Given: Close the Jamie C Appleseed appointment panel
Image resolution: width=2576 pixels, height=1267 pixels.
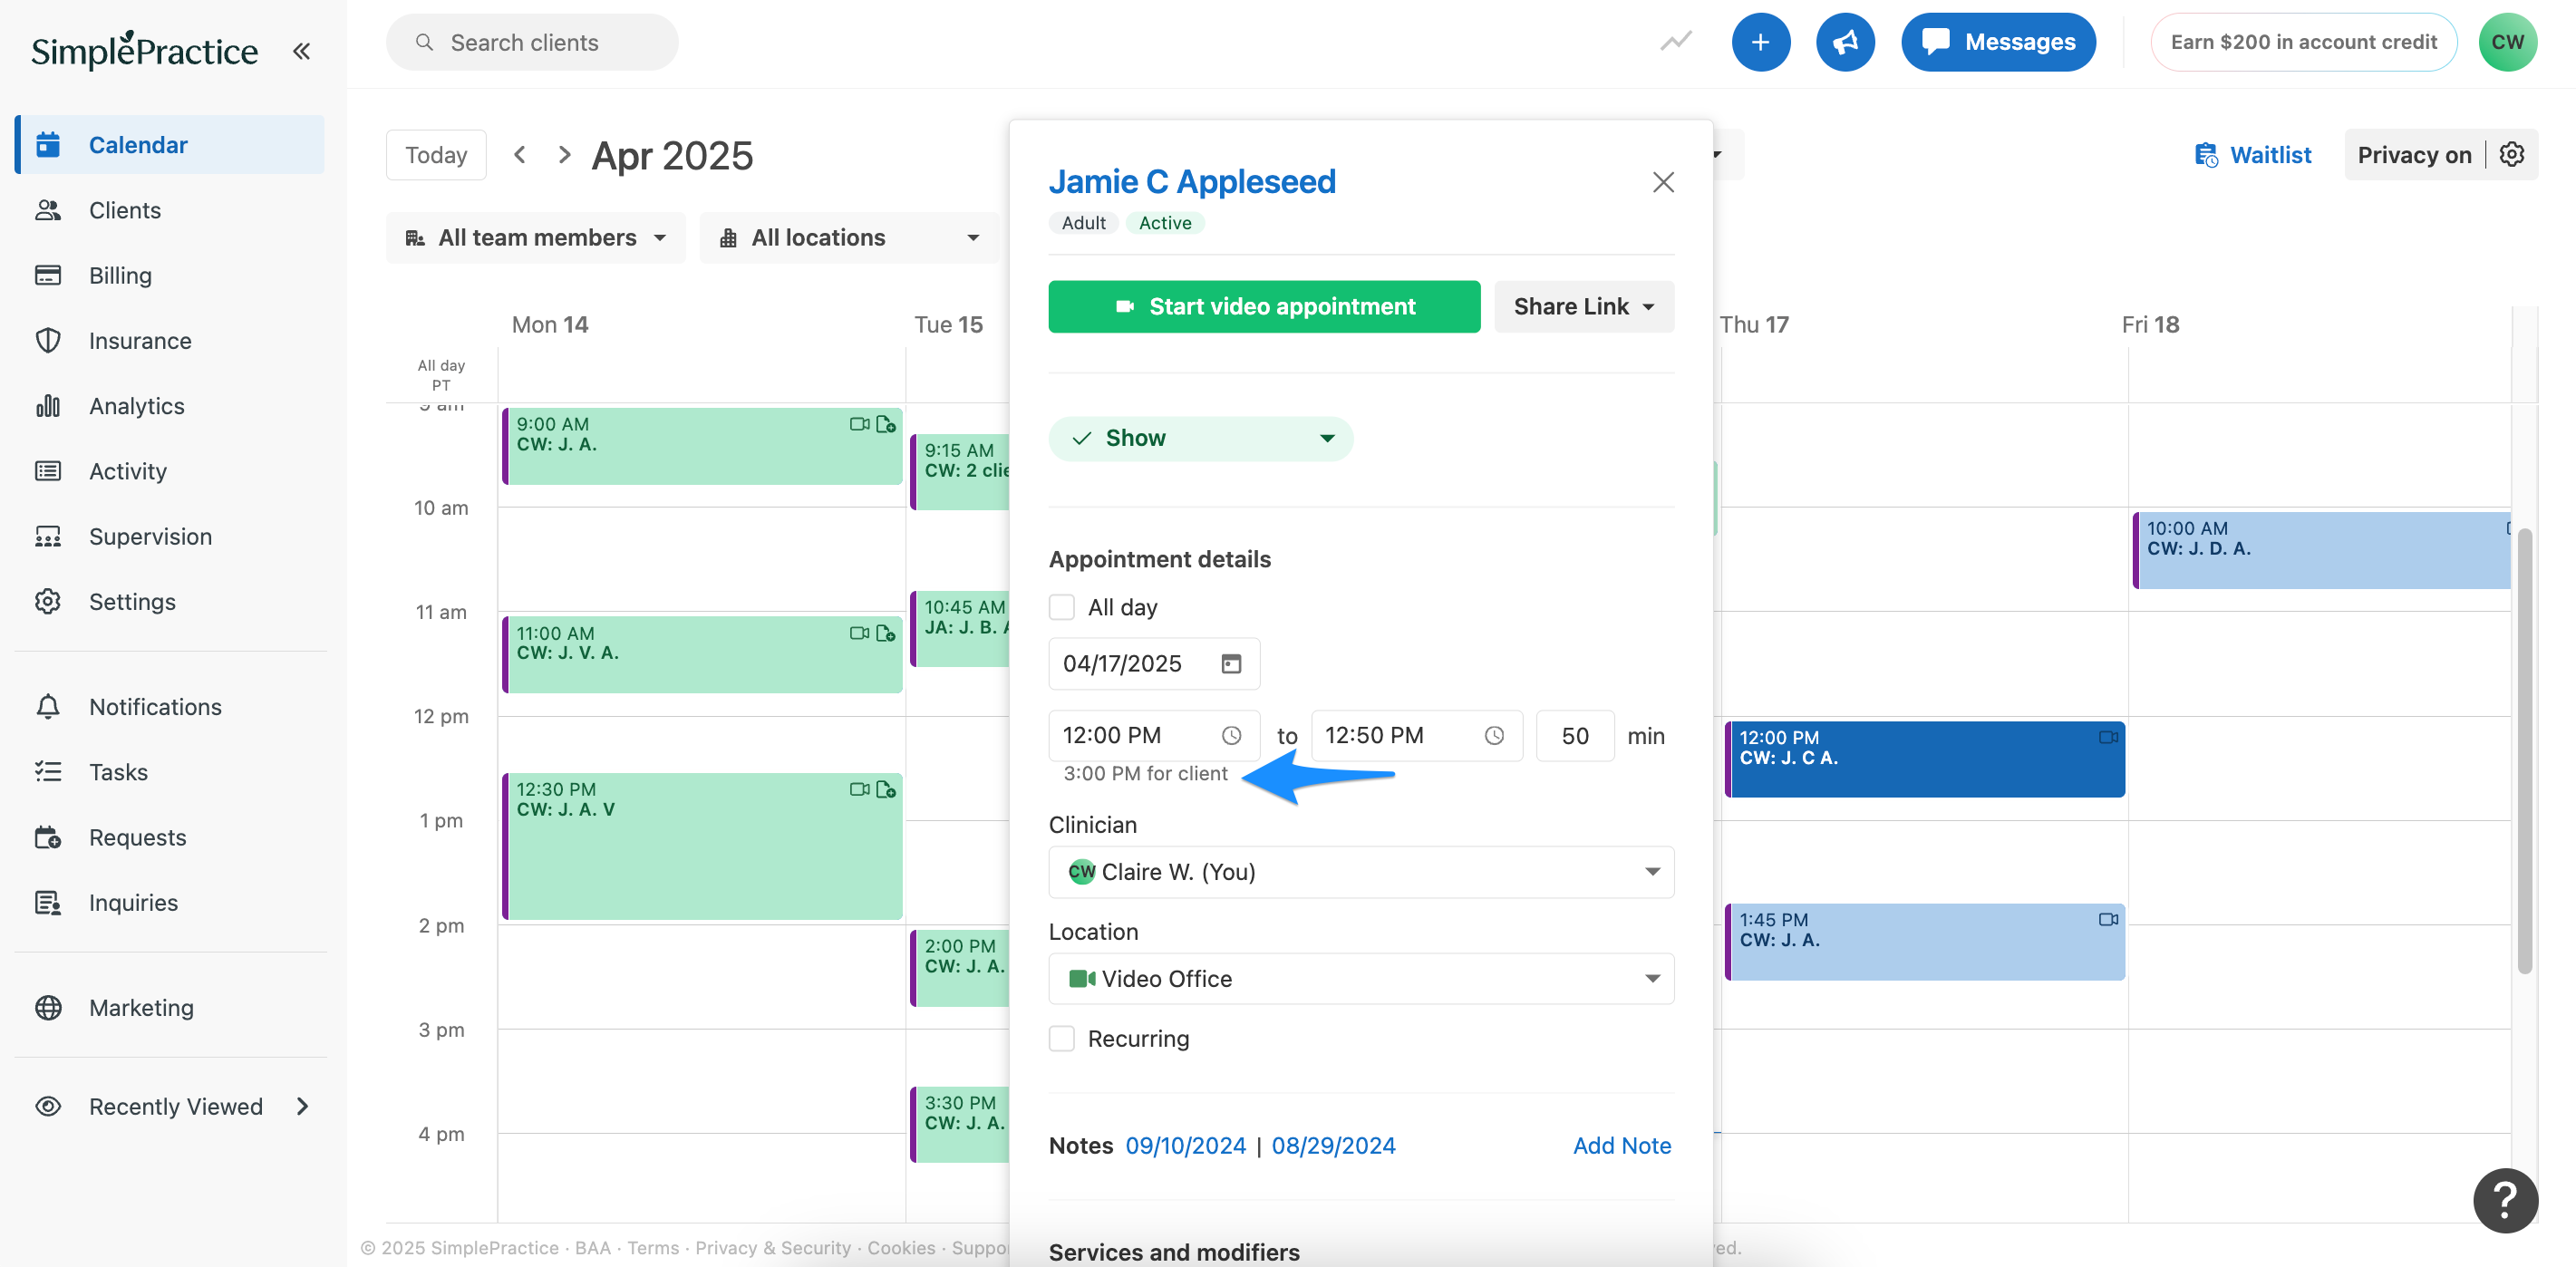Looking at the screenshot, I should (x=1663, y=182).
